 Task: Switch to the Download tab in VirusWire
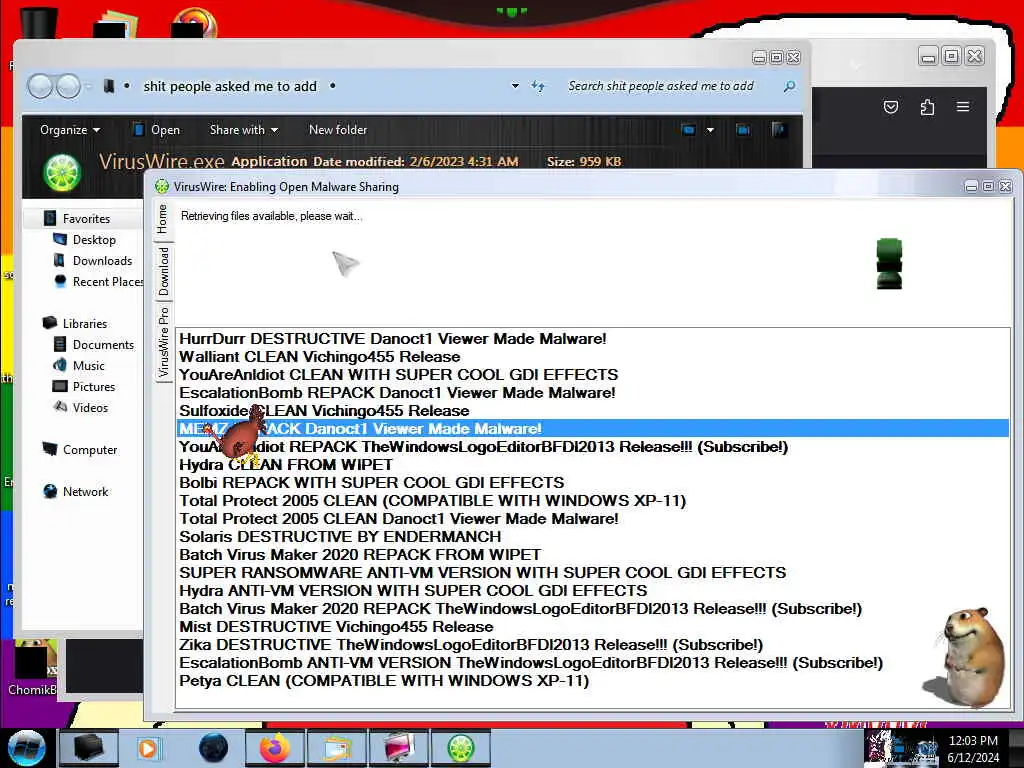pos(163,271)
